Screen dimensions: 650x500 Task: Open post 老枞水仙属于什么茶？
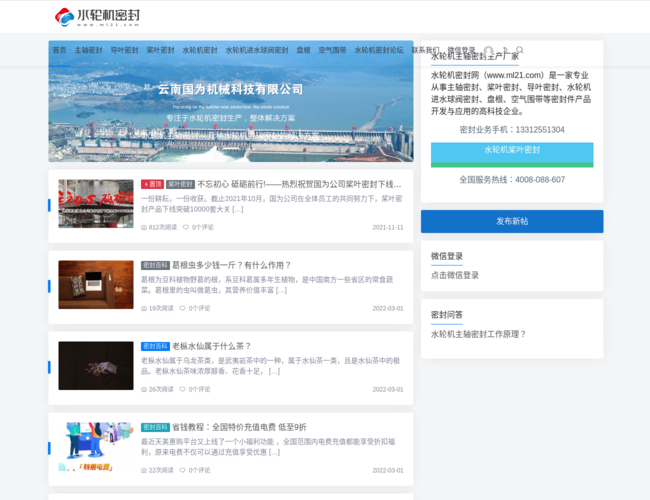click(x=212, y=346)
